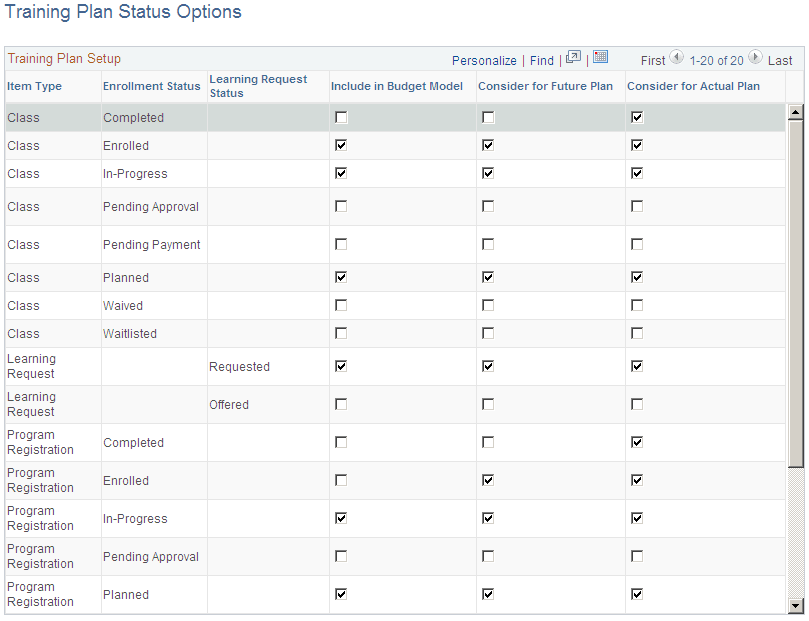Disable Consider for Actual Plan for Class Enrolled
Viewport: 809px width, 621px height.
pyautogui.click(x=637, y=145)
